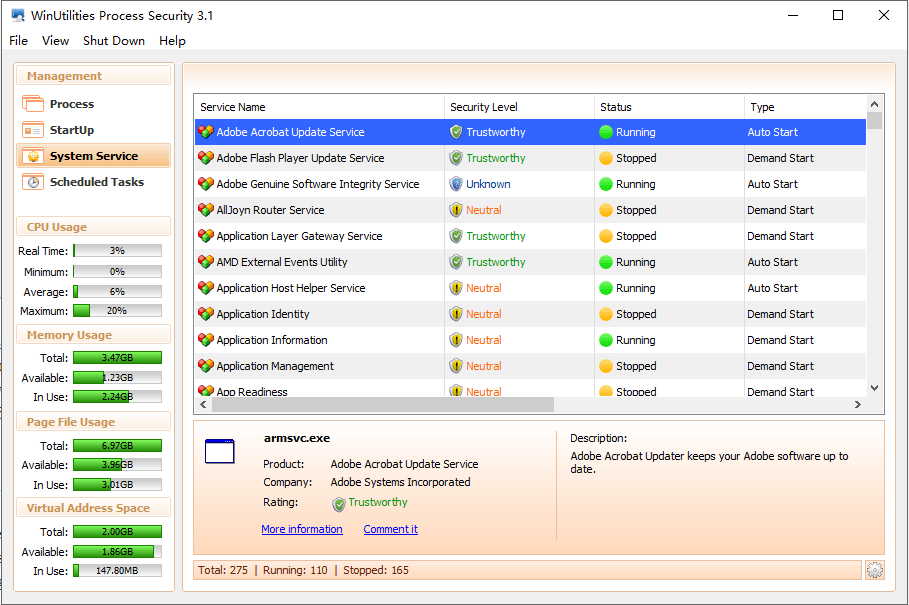Click the System Service gear icon
This screenshot has height=605, width=909.
click(x=33, y=156)
